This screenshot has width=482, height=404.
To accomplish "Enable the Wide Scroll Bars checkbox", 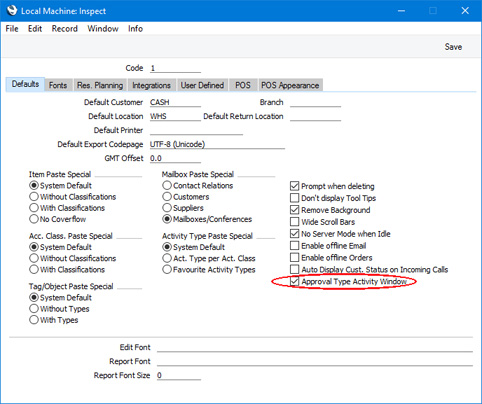I will (x=294, y=222).
